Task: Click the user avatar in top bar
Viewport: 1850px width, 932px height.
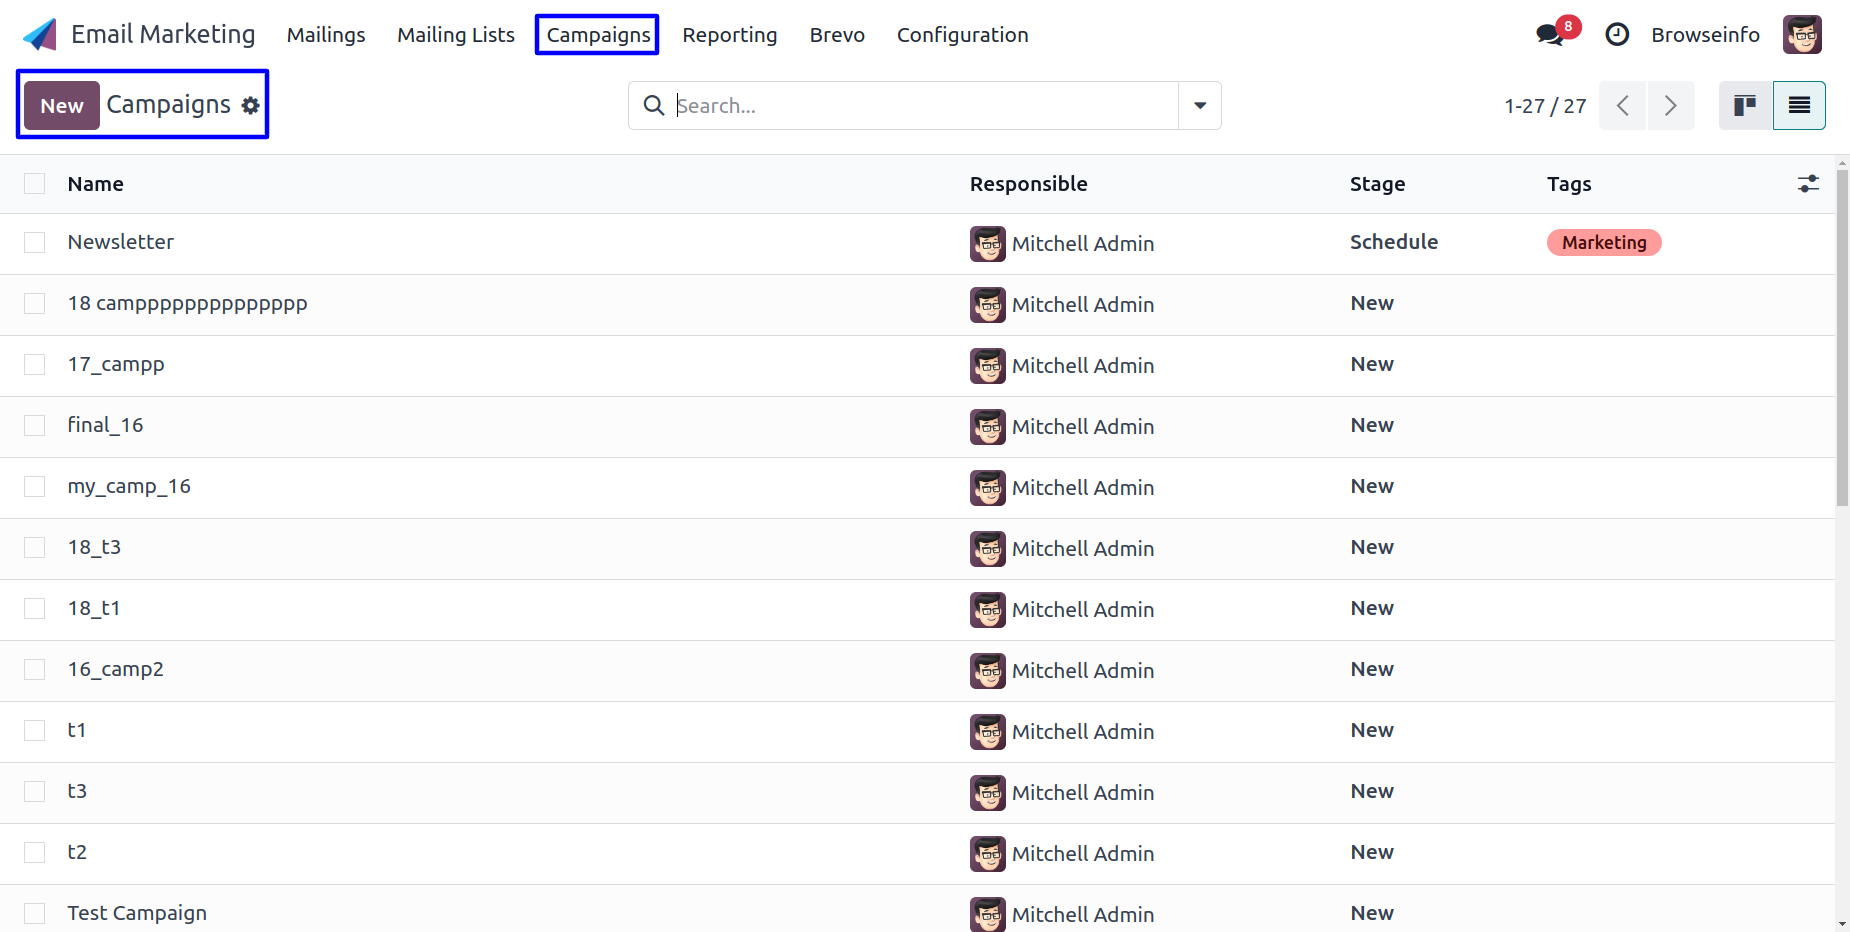Action: 1802,35
